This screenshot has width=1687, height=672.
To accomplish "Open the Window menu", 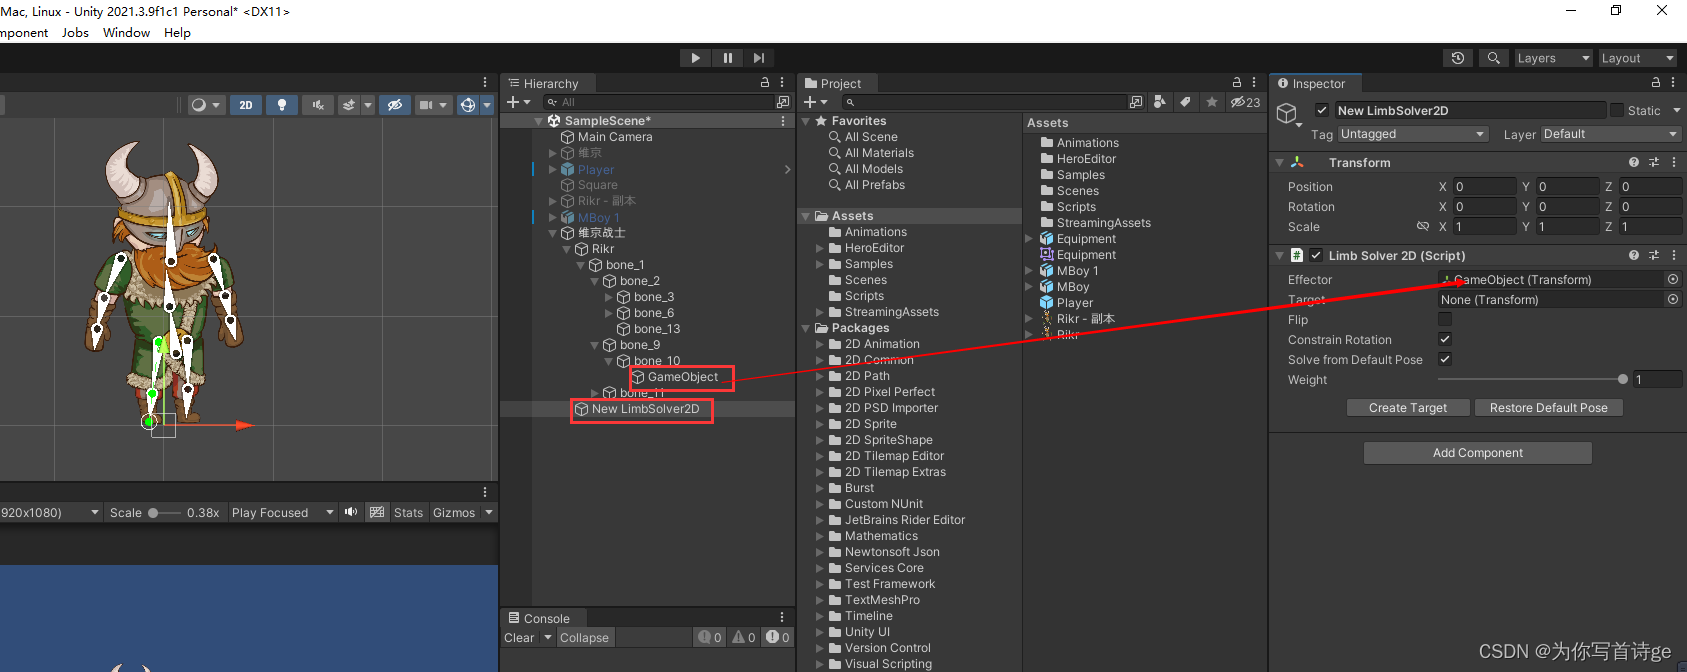I will tap(127, 32).
